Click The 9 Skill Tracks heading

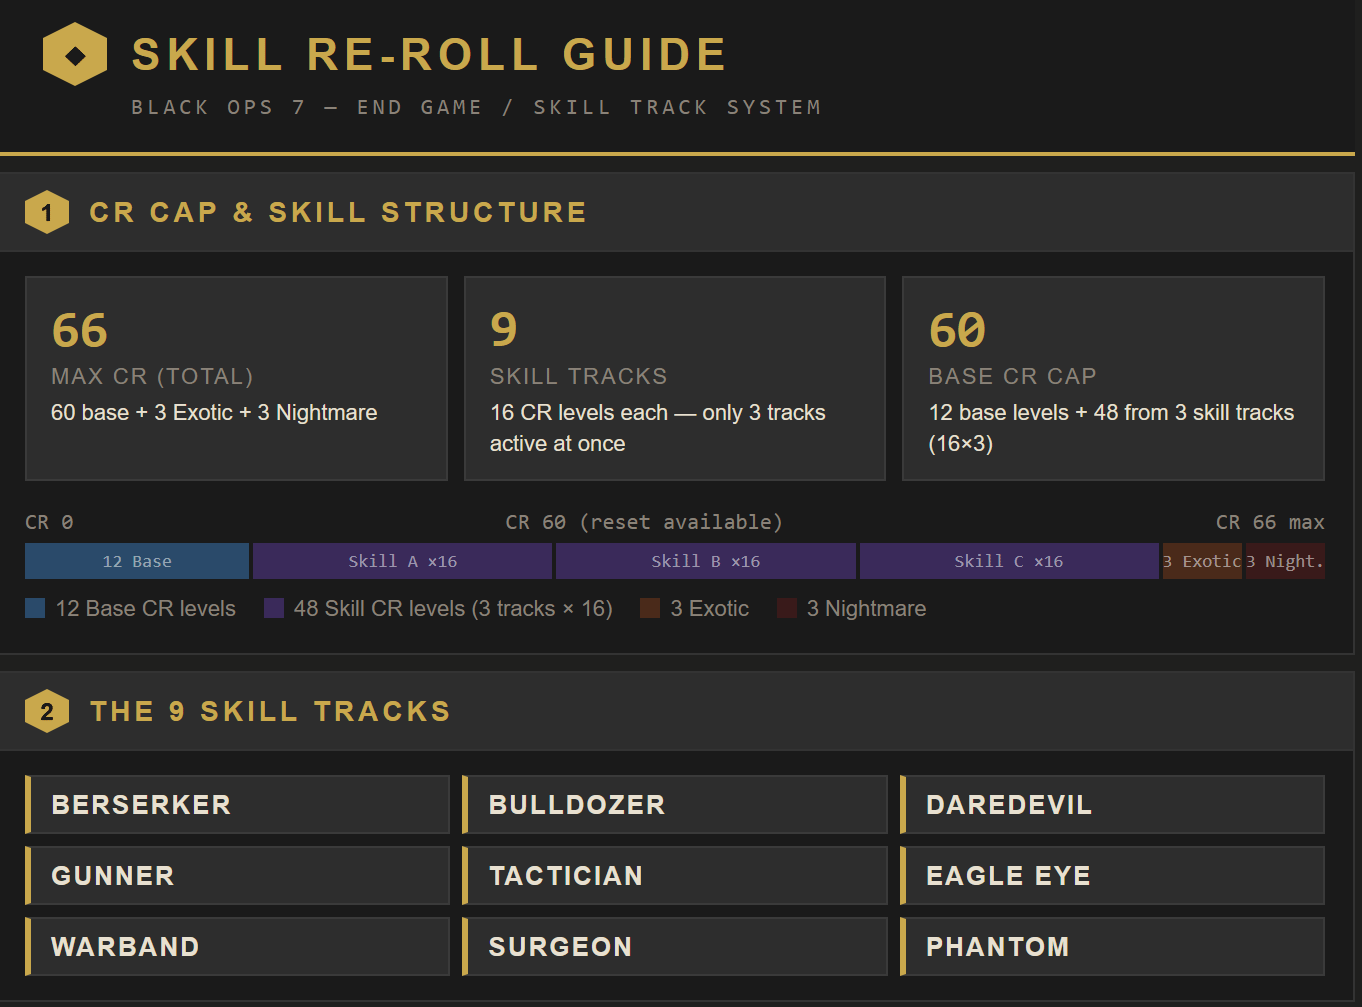click(270, 711)
